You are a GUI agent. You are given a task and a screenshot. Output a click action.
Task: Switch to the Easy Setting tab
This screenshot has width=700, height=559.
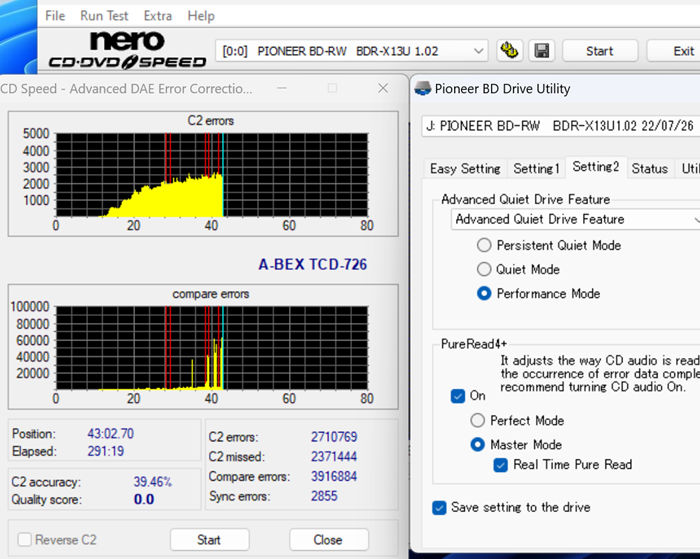click(465, 169)
